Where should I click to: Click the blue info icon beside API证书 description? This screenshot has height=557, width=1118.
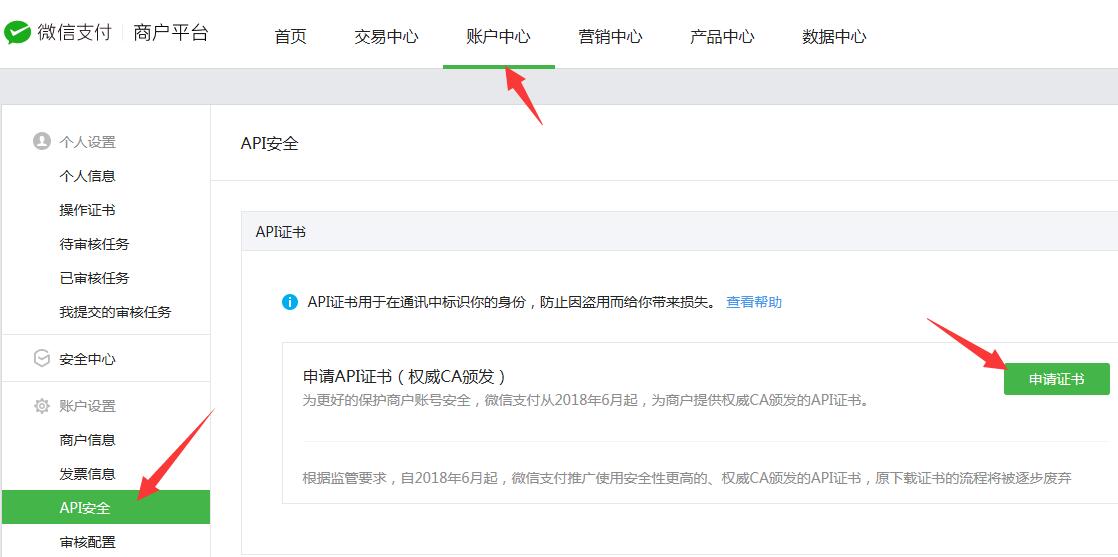pos(290,302)
